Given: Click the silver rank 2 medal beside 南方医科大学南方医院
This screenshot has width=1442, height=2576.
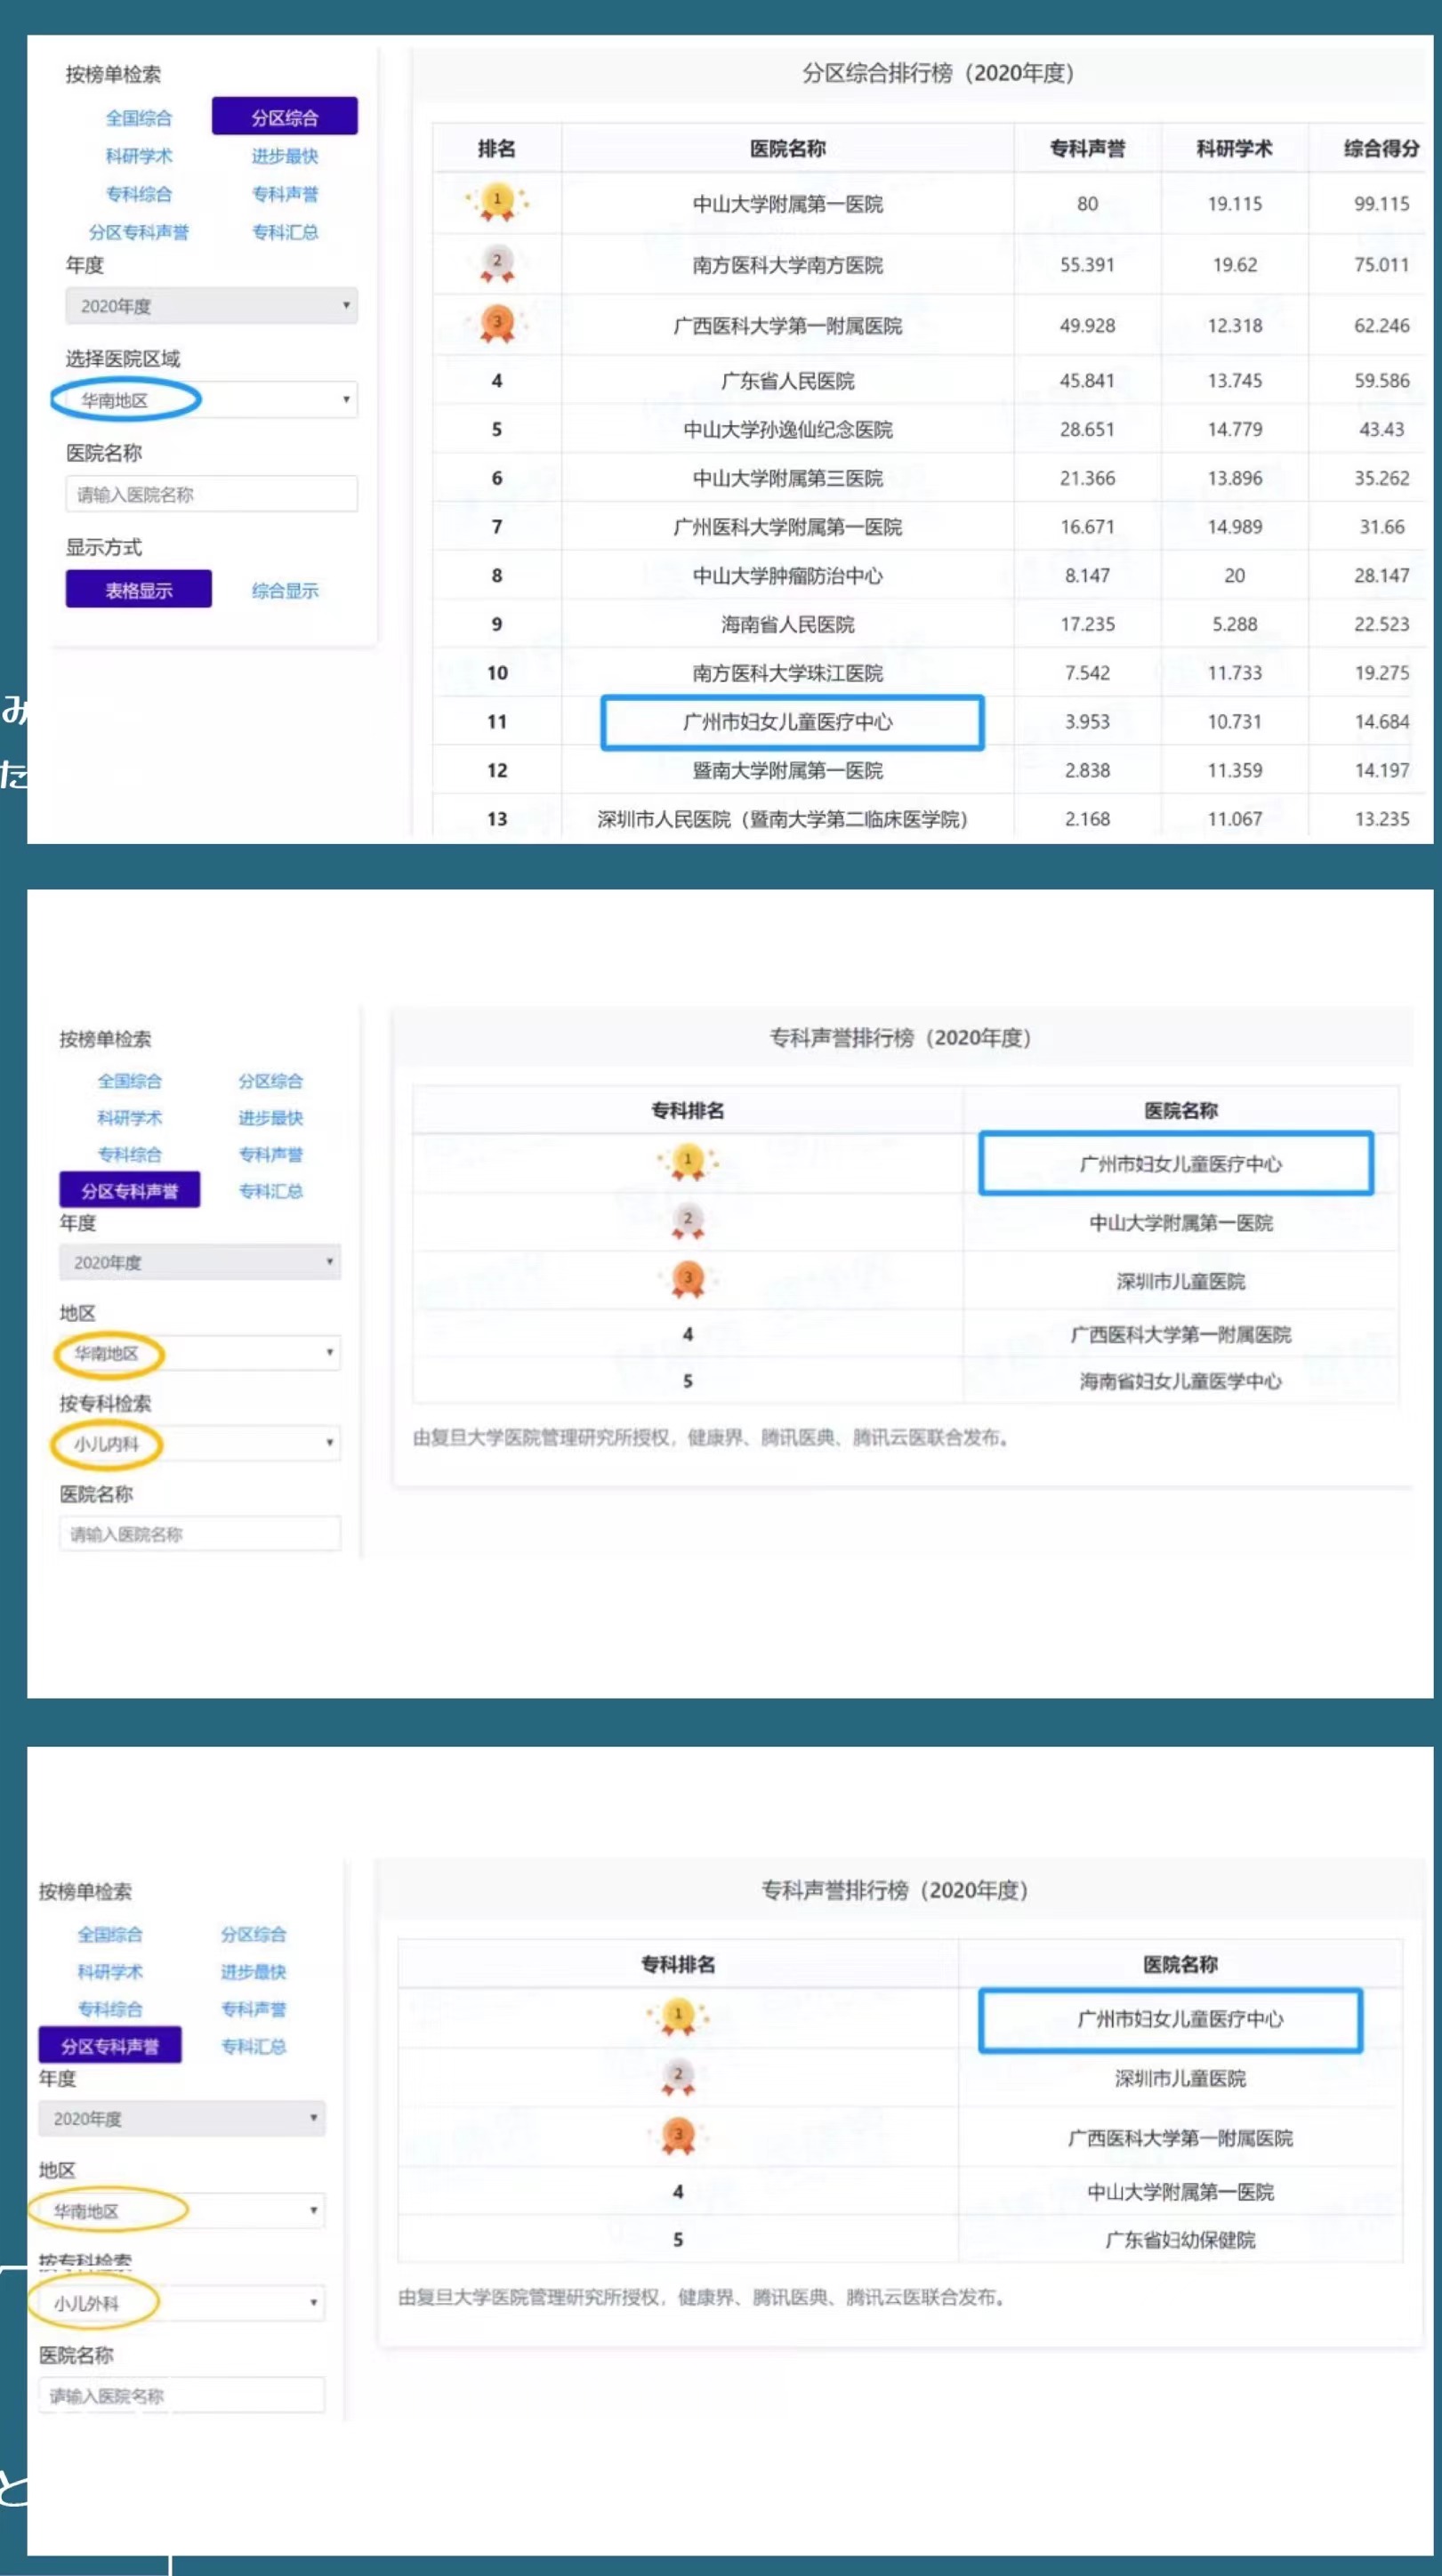Looking at the screenshot, I should pyautogui.click(x=497, y=263).
